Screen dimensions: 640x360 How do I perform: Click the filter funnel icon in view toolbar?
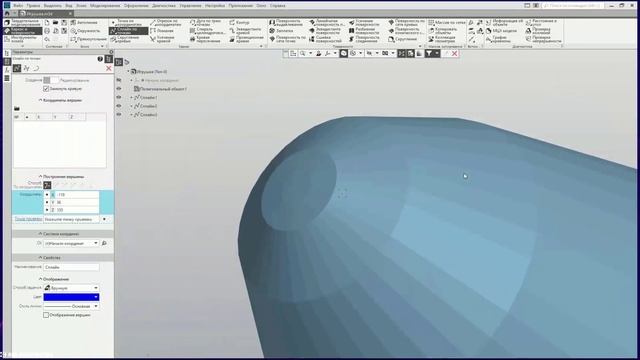[429, 53]
